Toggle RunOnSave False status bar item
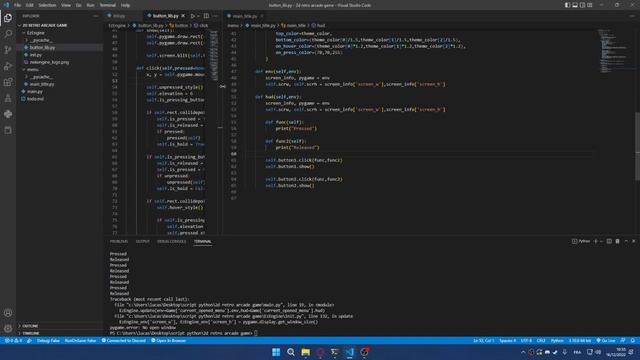 80,340
